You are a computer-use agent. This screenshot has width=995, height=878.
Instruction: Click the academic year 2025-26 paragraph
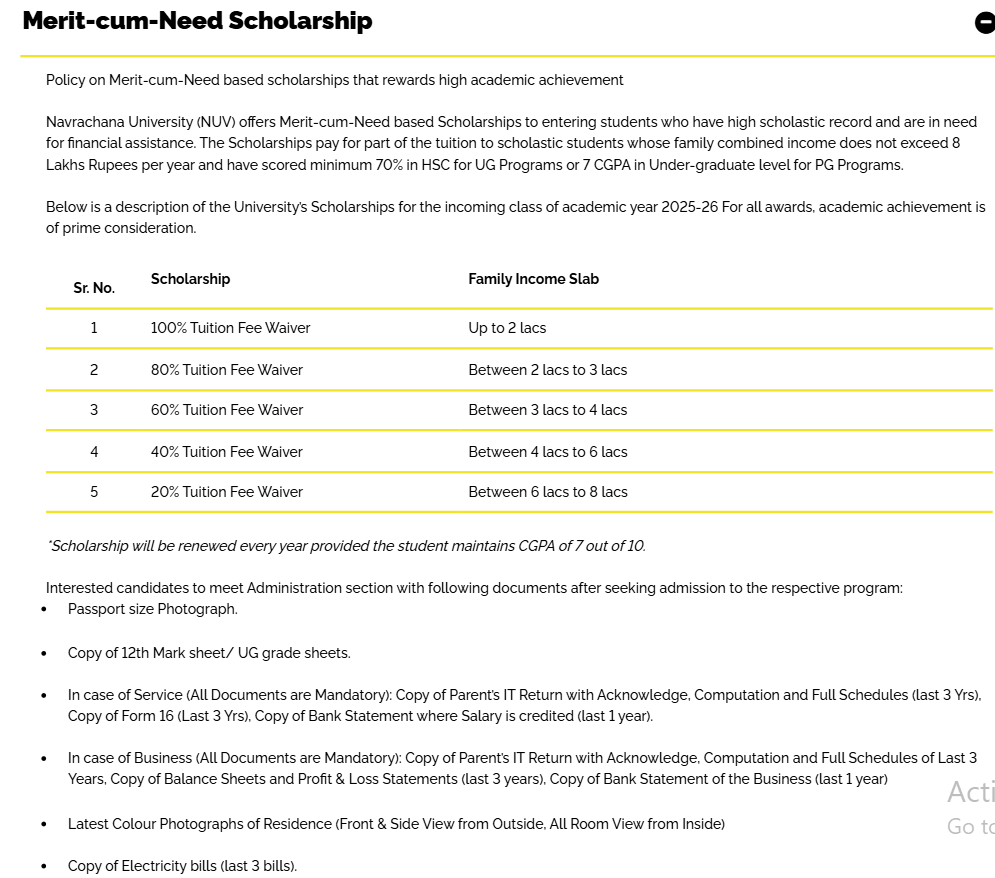click(515, 218)
